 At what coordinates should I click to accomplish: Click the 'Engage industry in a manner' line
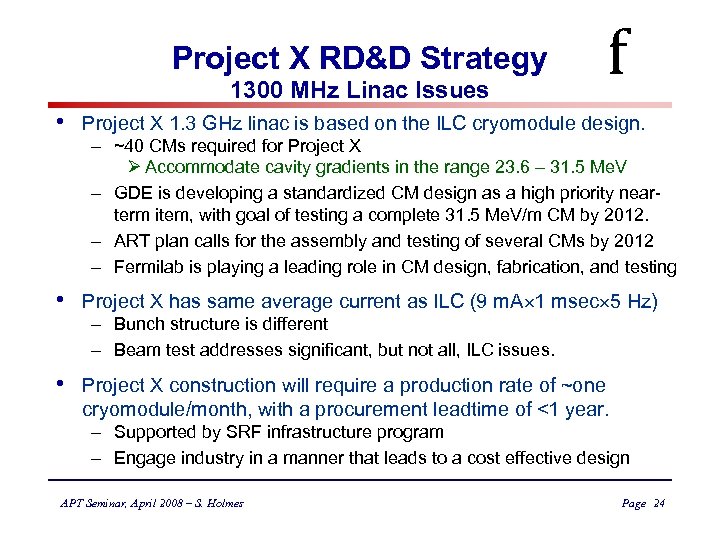[x=371, y=458]
